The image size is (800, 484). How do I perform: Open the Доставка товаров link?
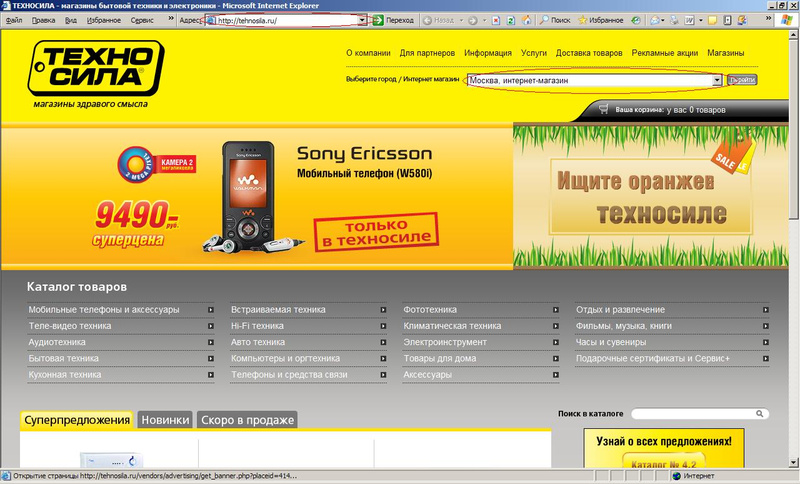[589, 53]
